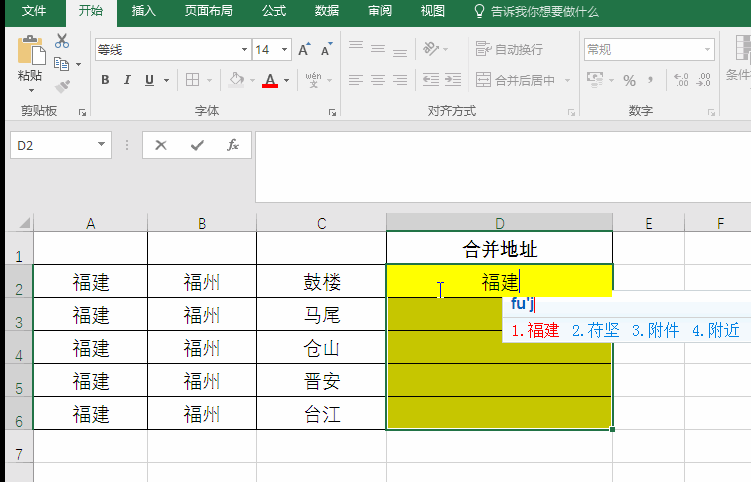Choose IME candidate 2. 苻坚

pos(596,330)
